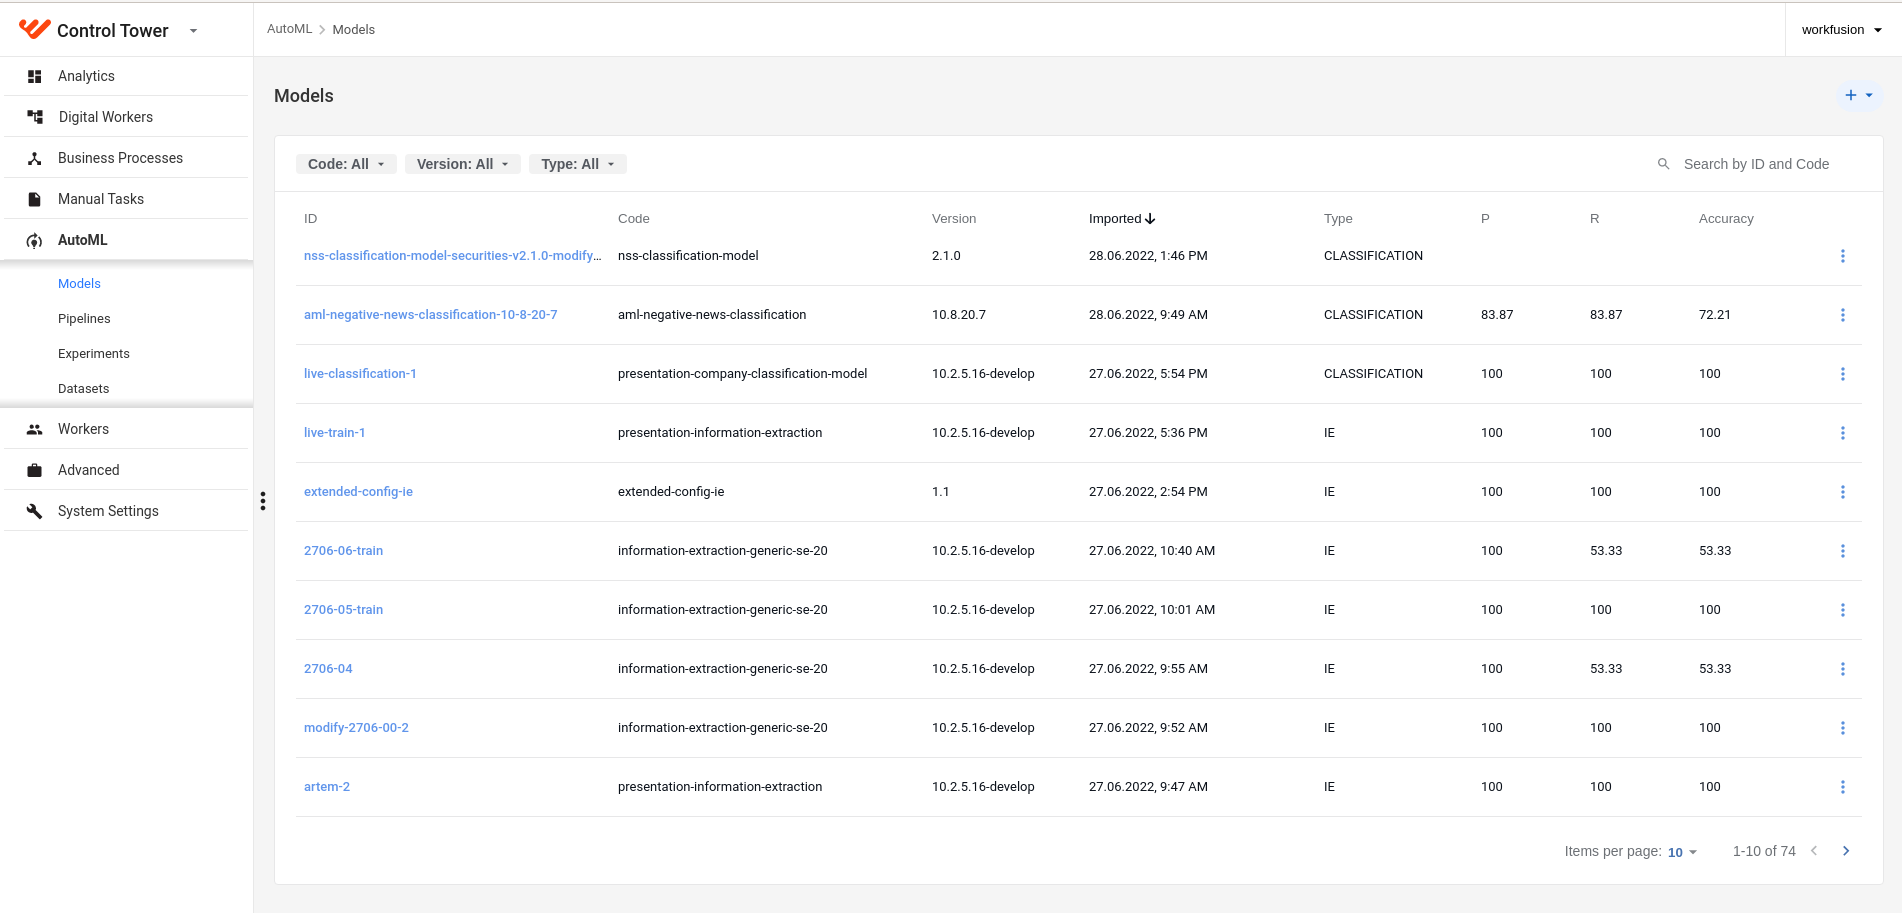
Task: Click the Analytics dashboard icon
Action: point(35,76)
